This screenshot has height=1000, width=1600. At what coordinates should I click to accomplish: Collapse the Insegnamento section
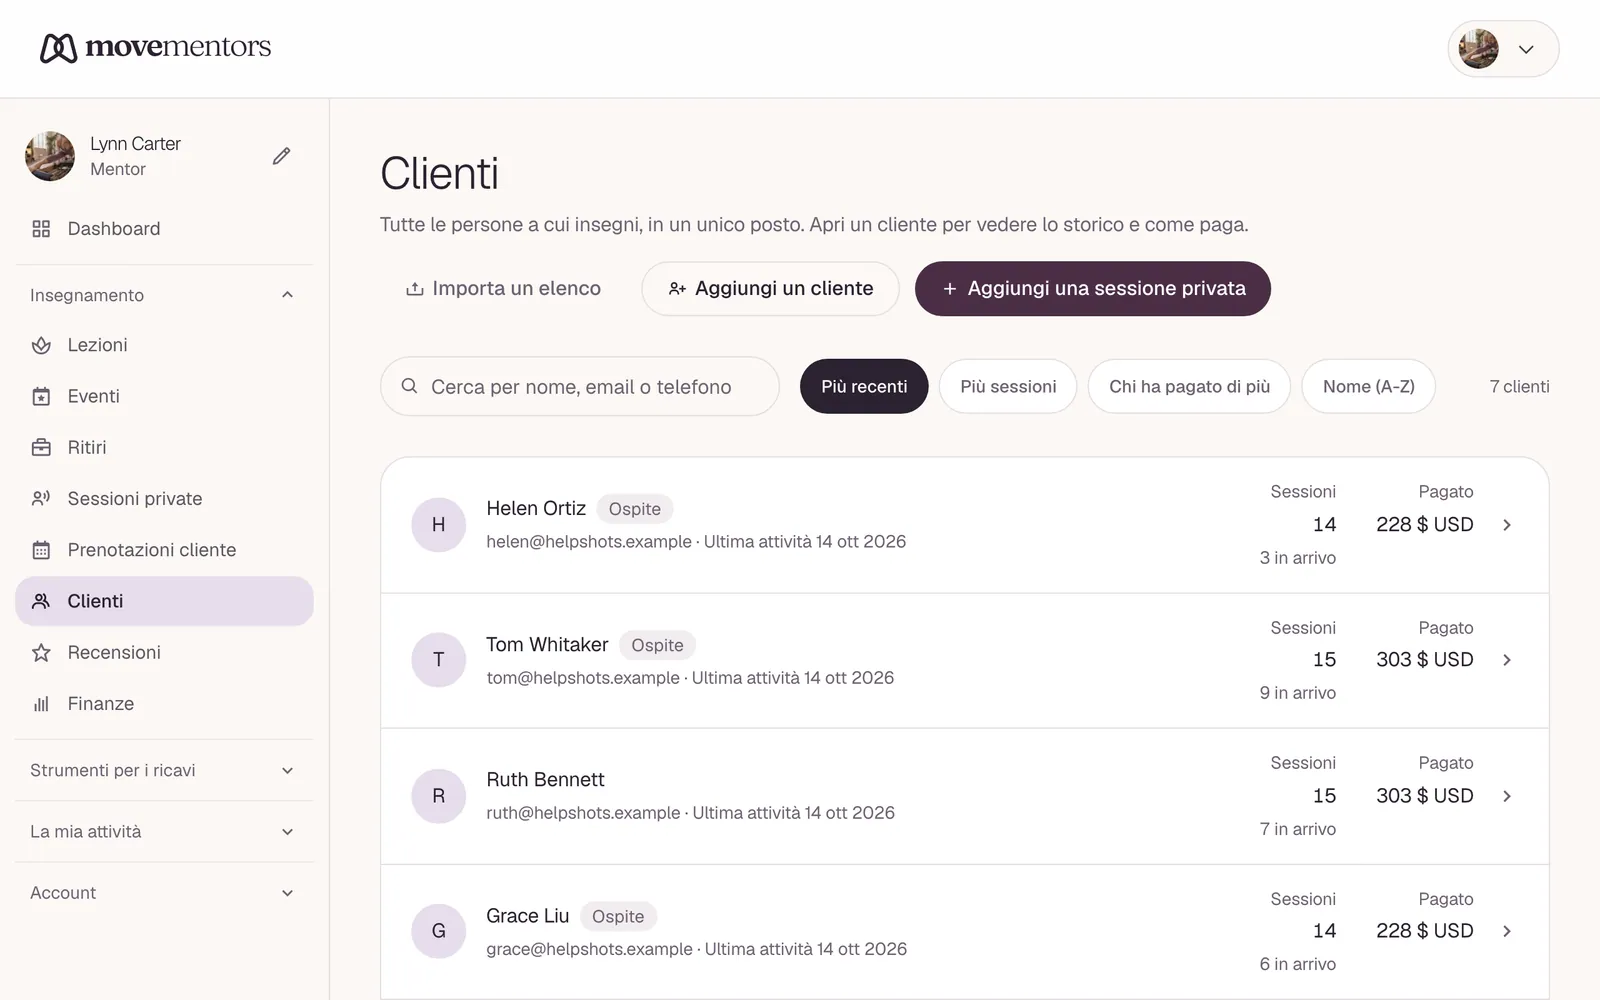[x=287, y=295]
